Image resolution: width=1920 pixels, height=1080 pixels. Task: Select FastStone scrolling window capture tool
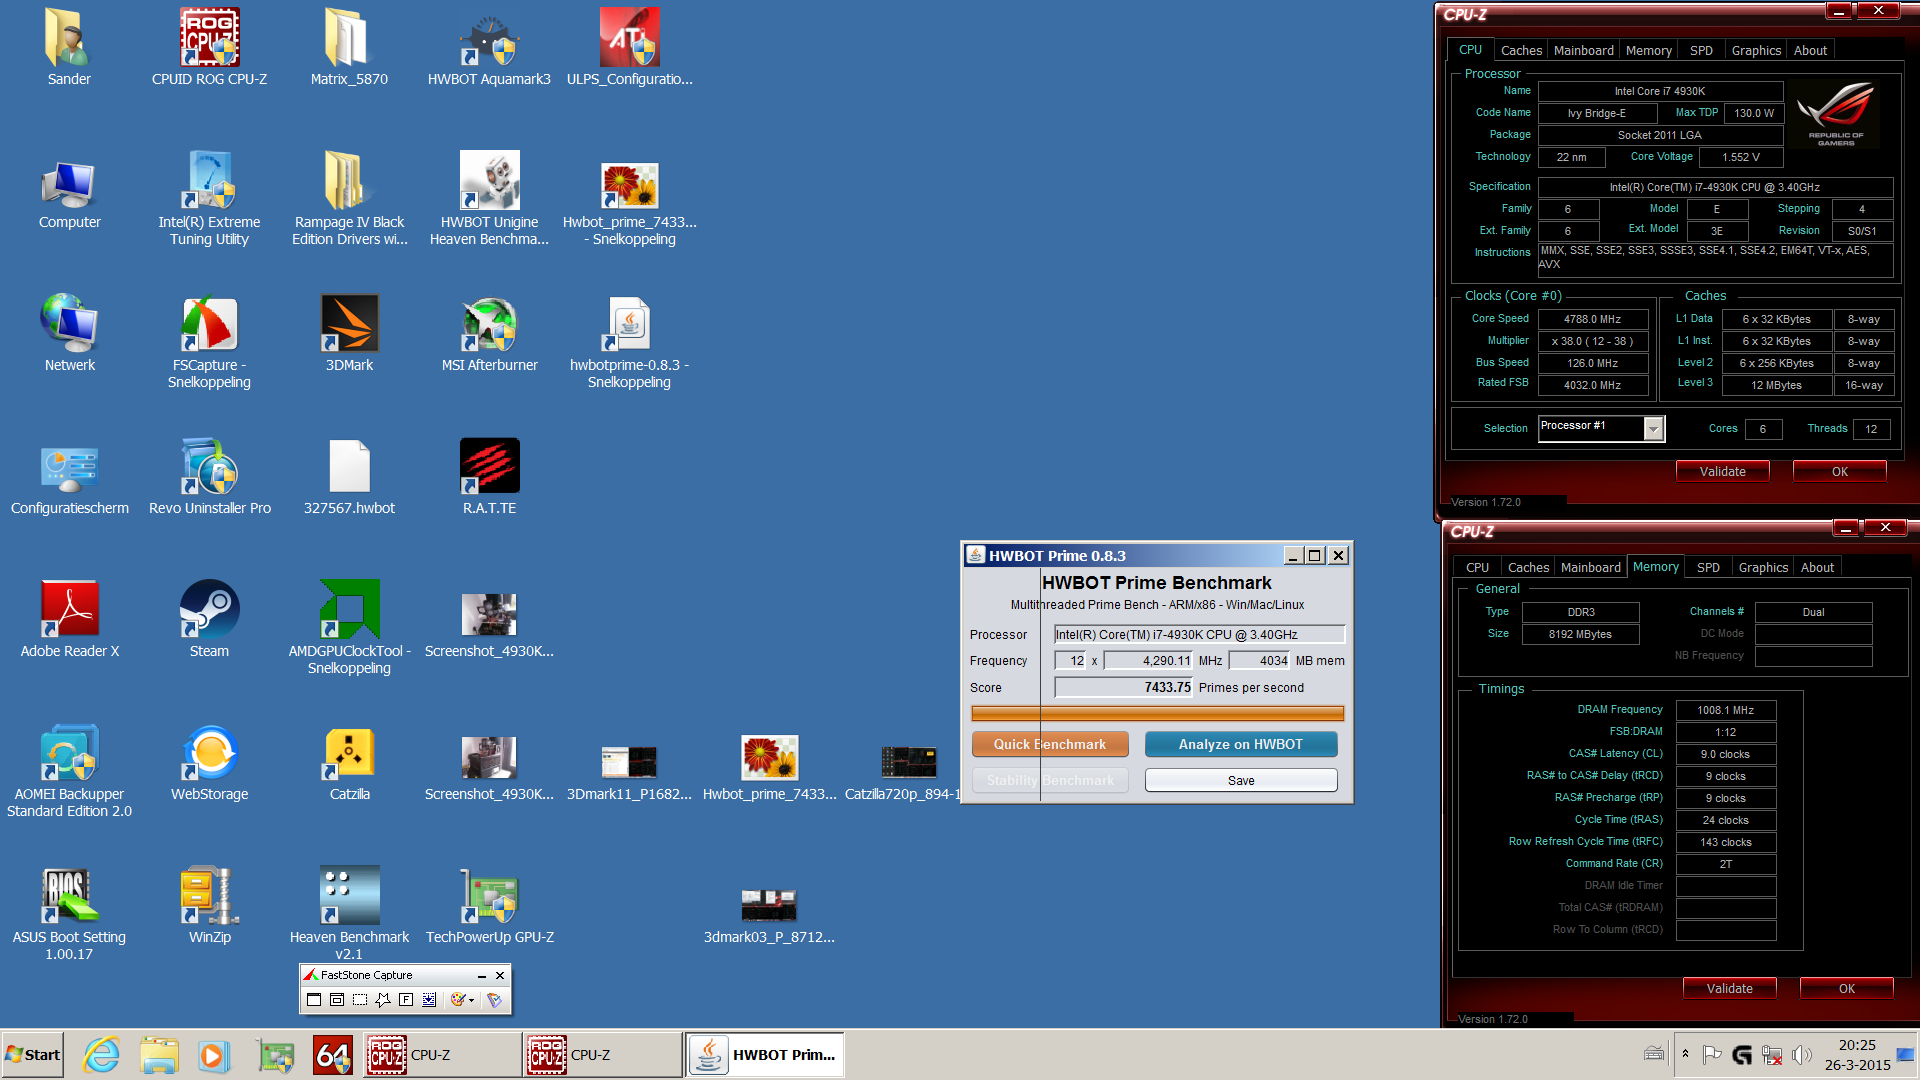[x=429, y=999]
